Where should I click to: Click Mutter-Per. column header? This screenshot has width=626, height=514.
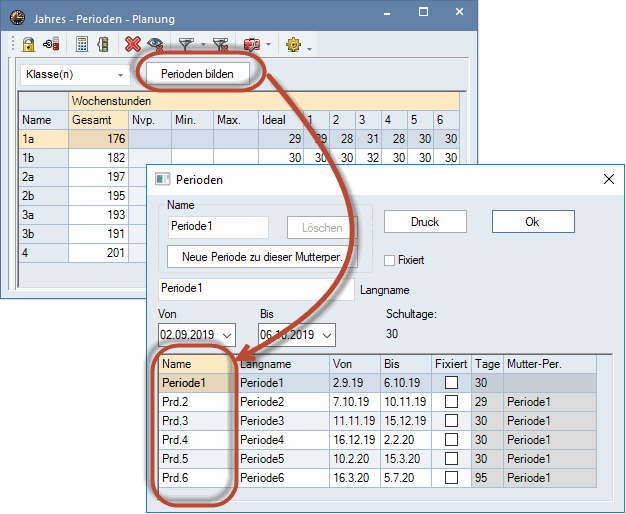[550, 364]
